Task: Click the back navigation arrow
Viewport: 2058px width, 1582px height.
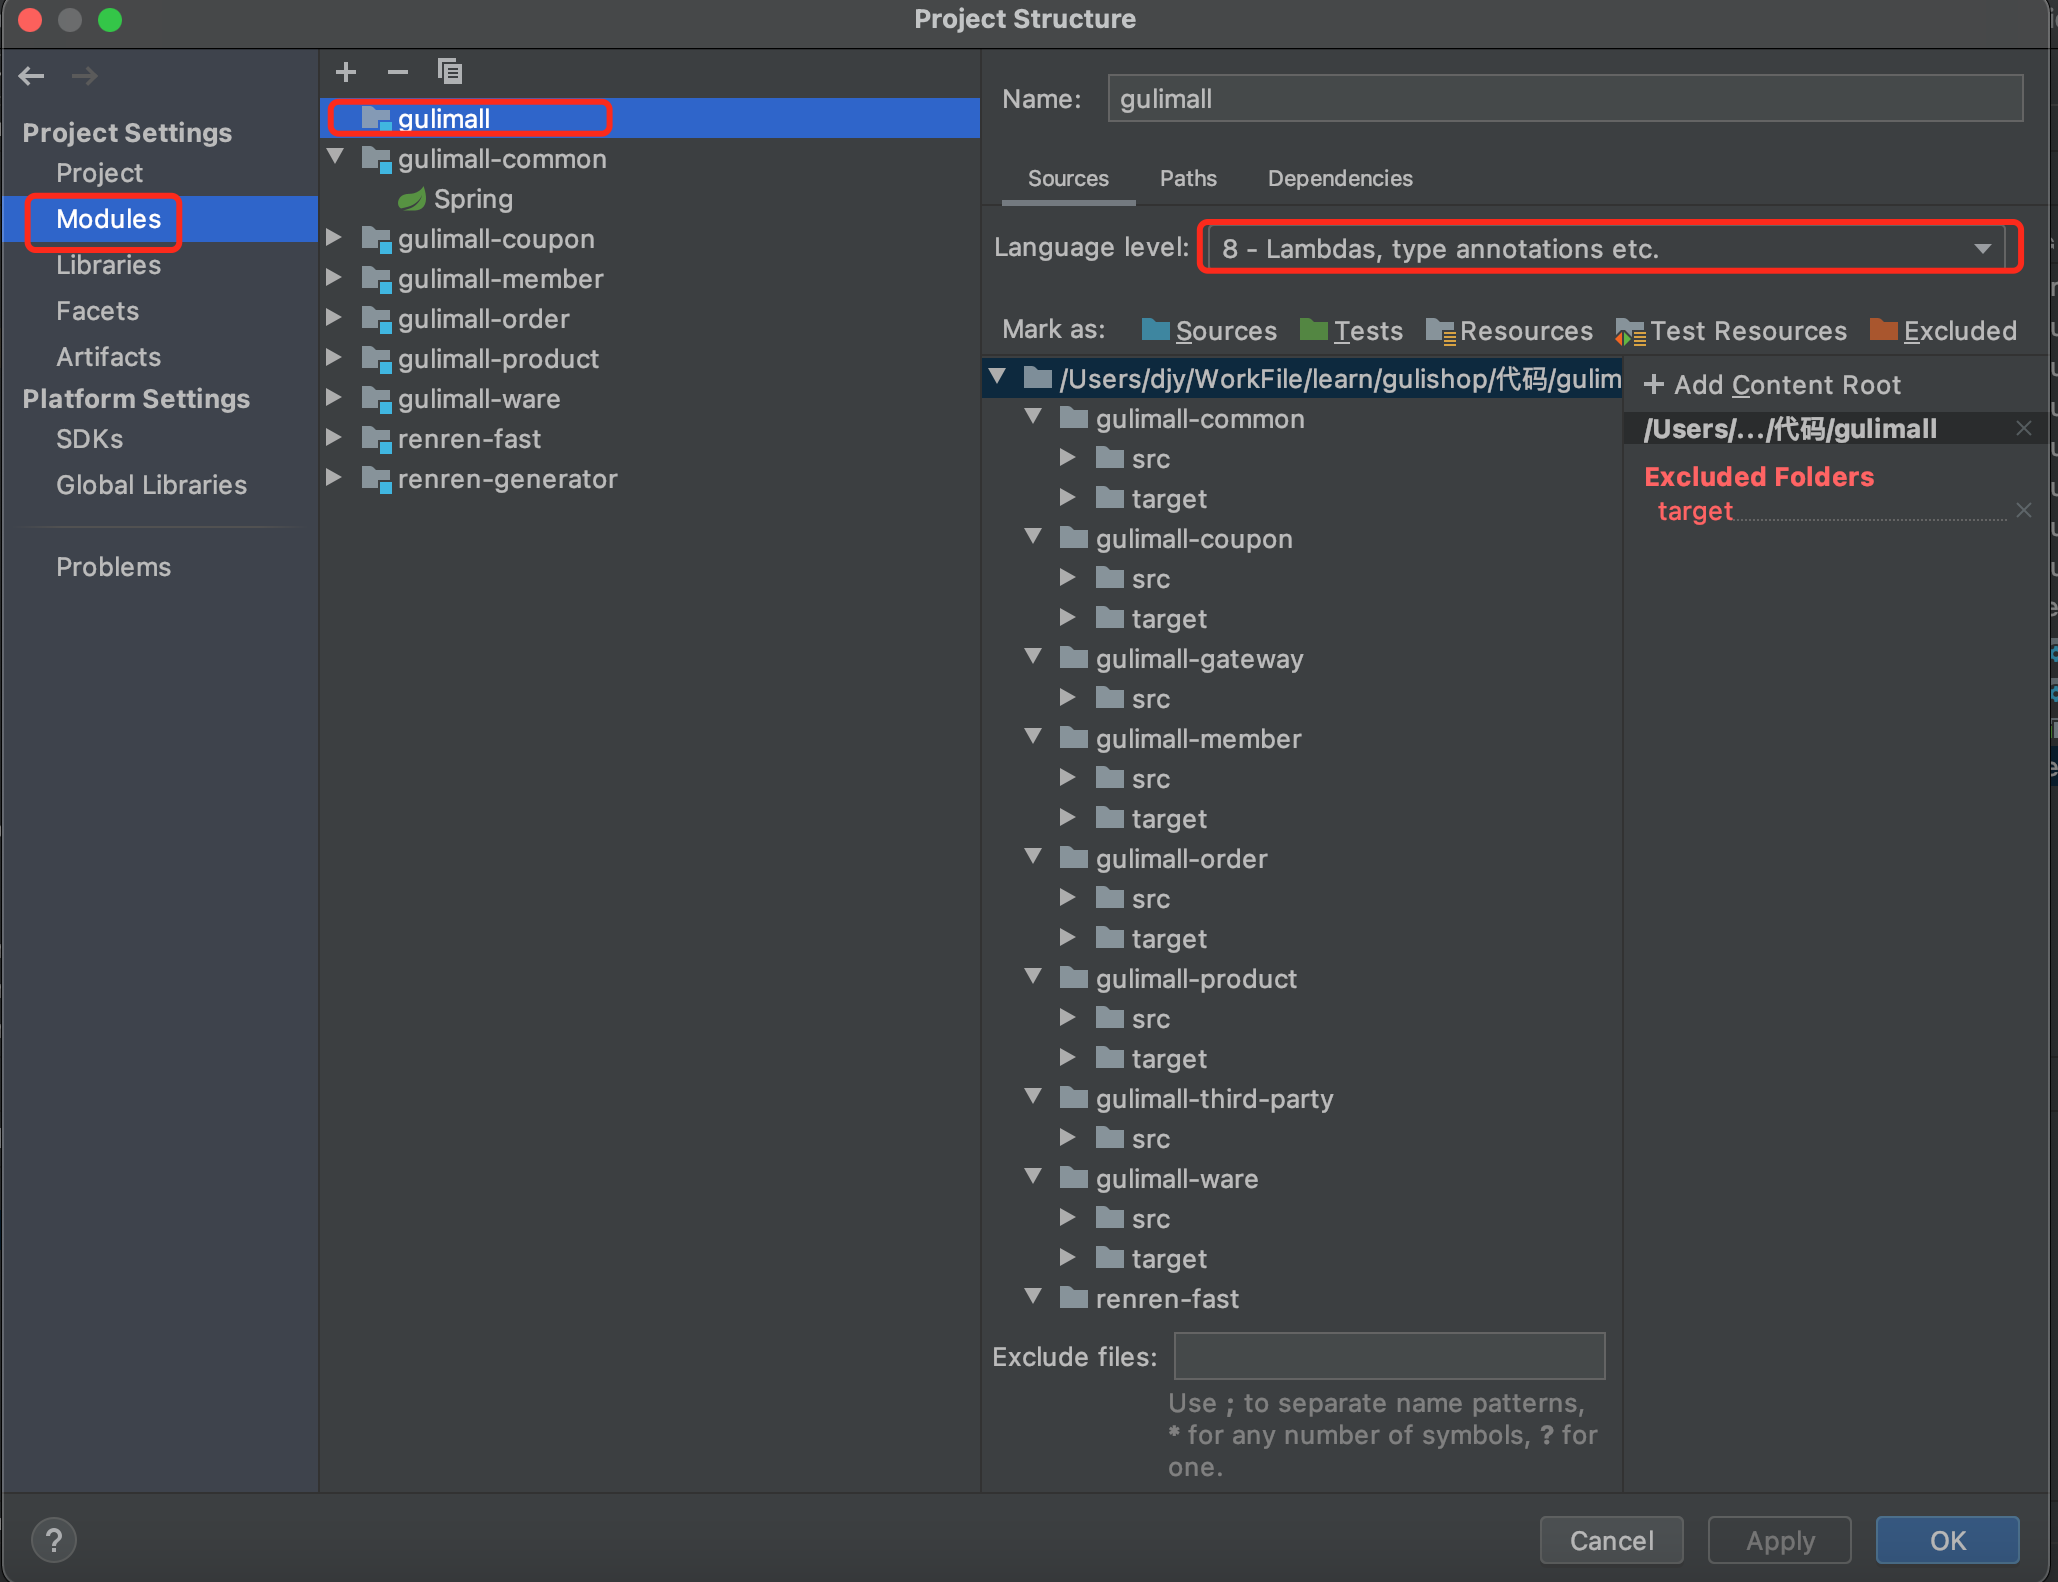Action: click(x=32, y=76)
